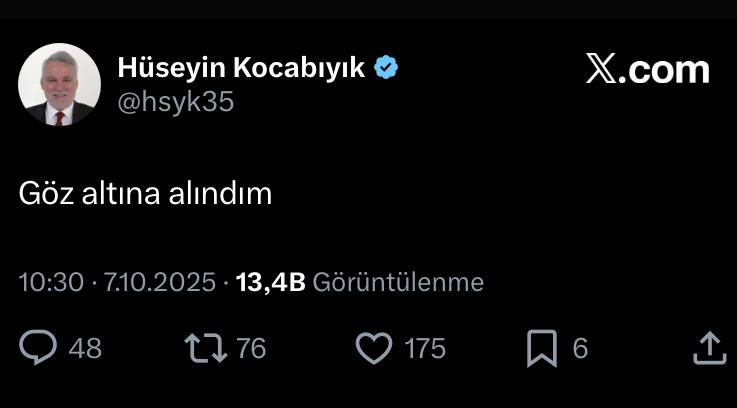The image size is (737, 408).
Task: Open replies with the speech bubble icon
Action: point(38,348)
